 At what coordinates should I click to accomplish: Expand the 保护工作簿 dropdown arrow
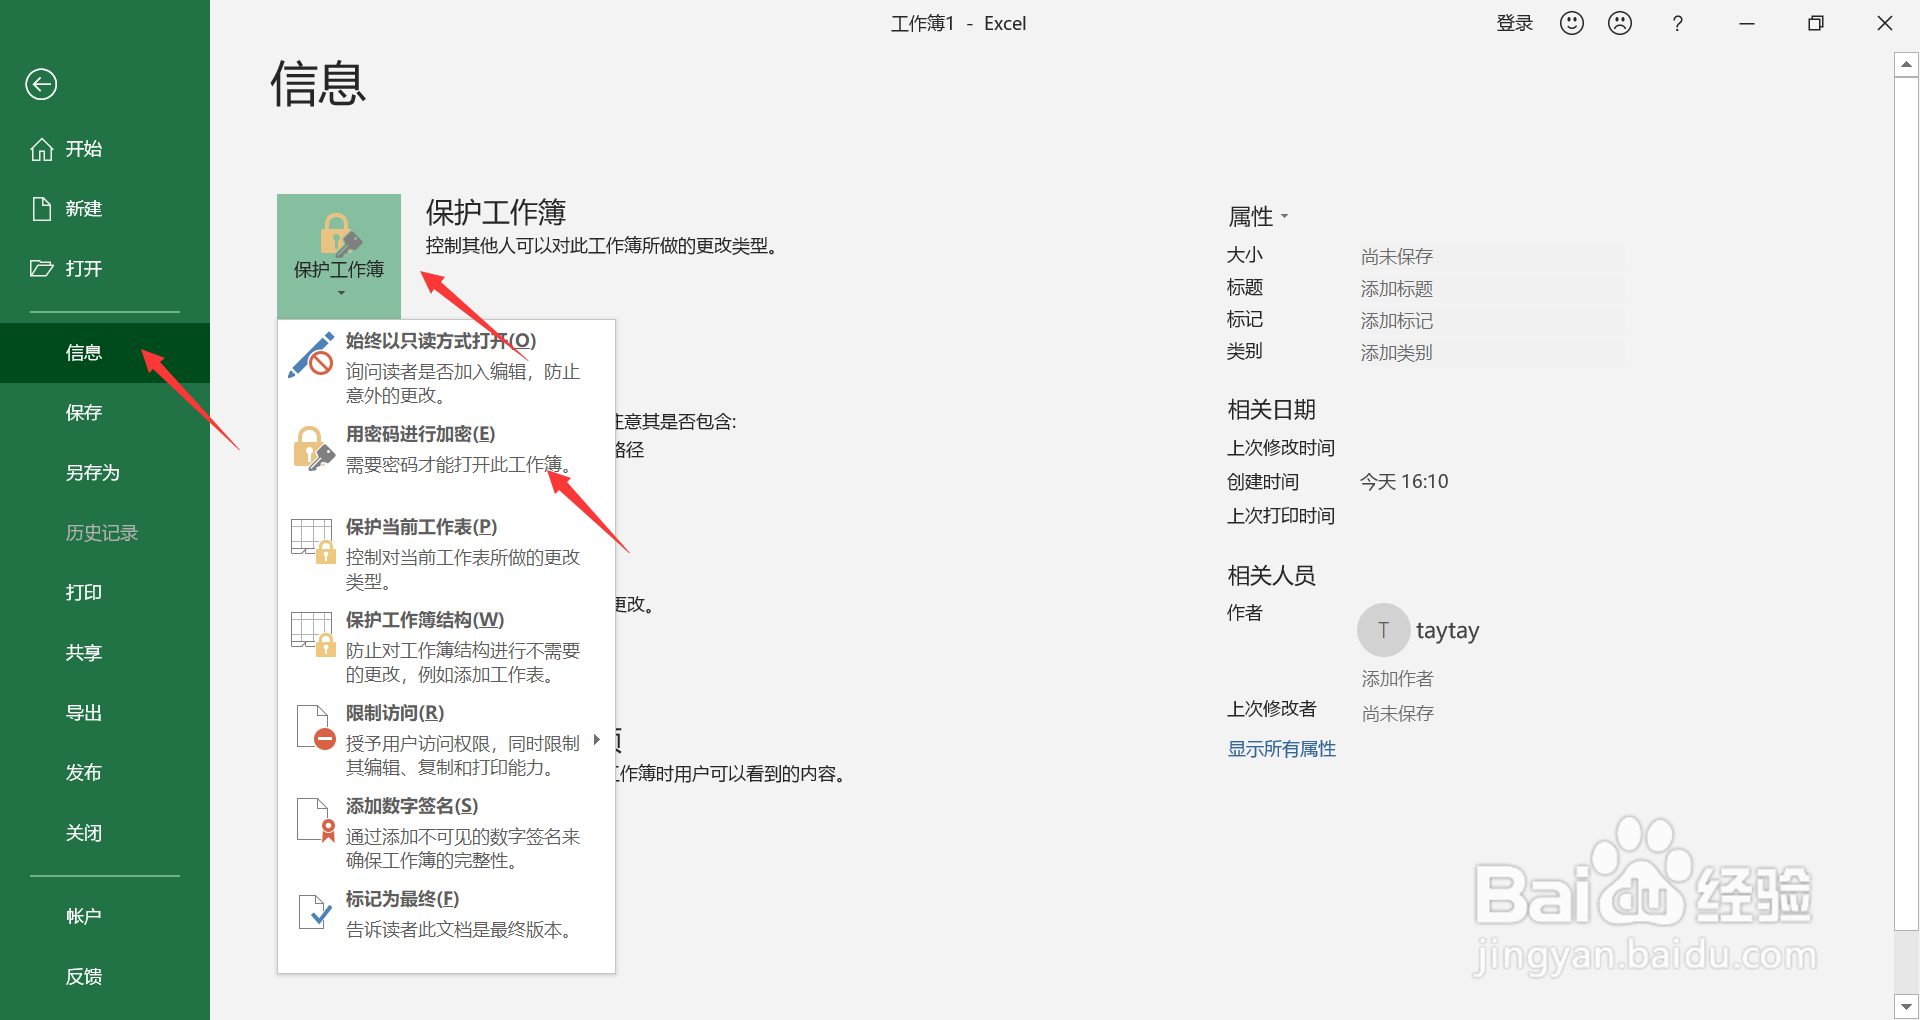[x=340, y=293]
